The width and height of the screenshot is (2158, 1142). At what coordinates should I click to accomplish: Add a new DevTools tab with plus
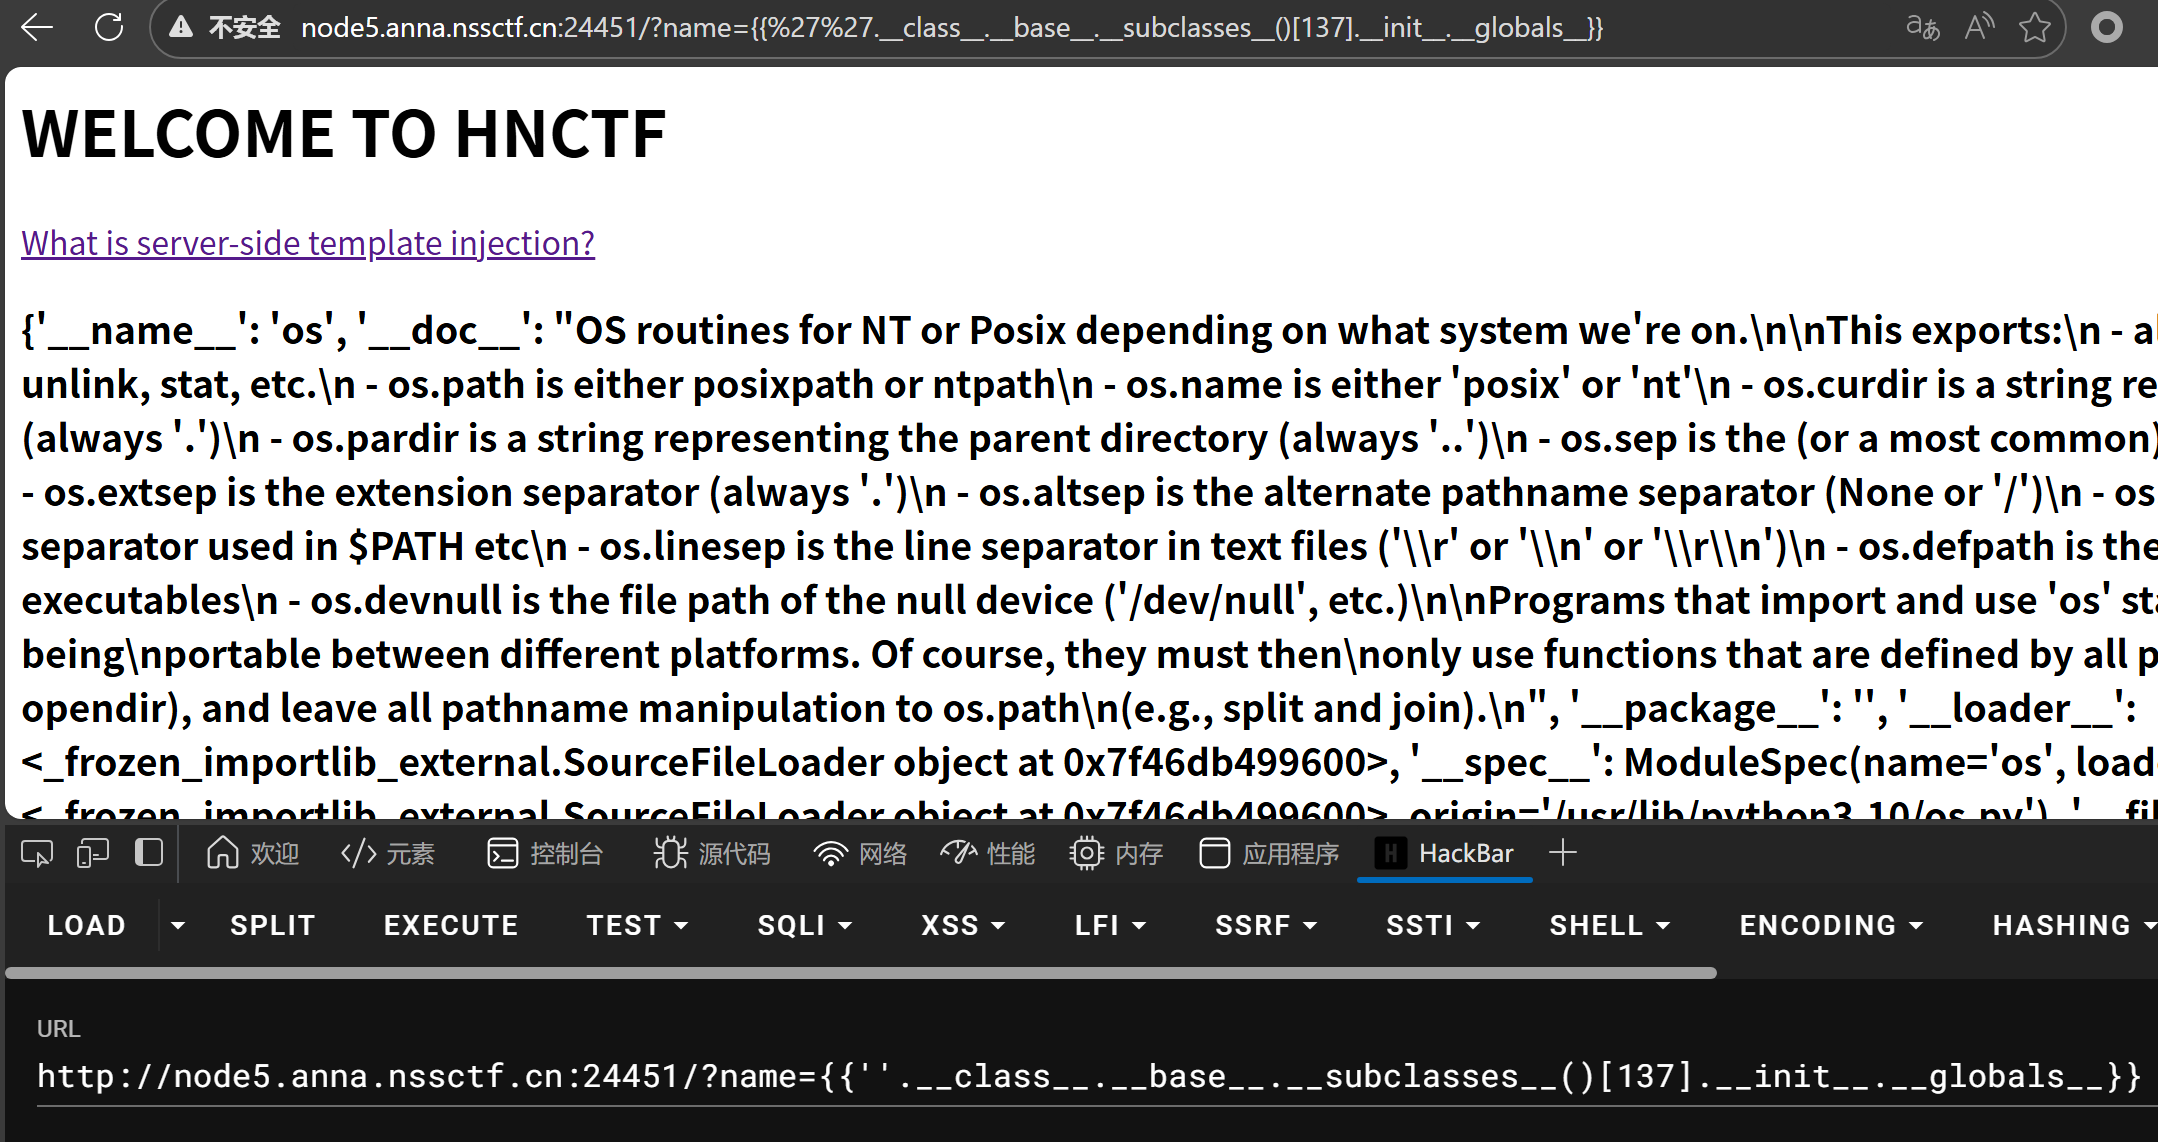(x=1562, y=853)
